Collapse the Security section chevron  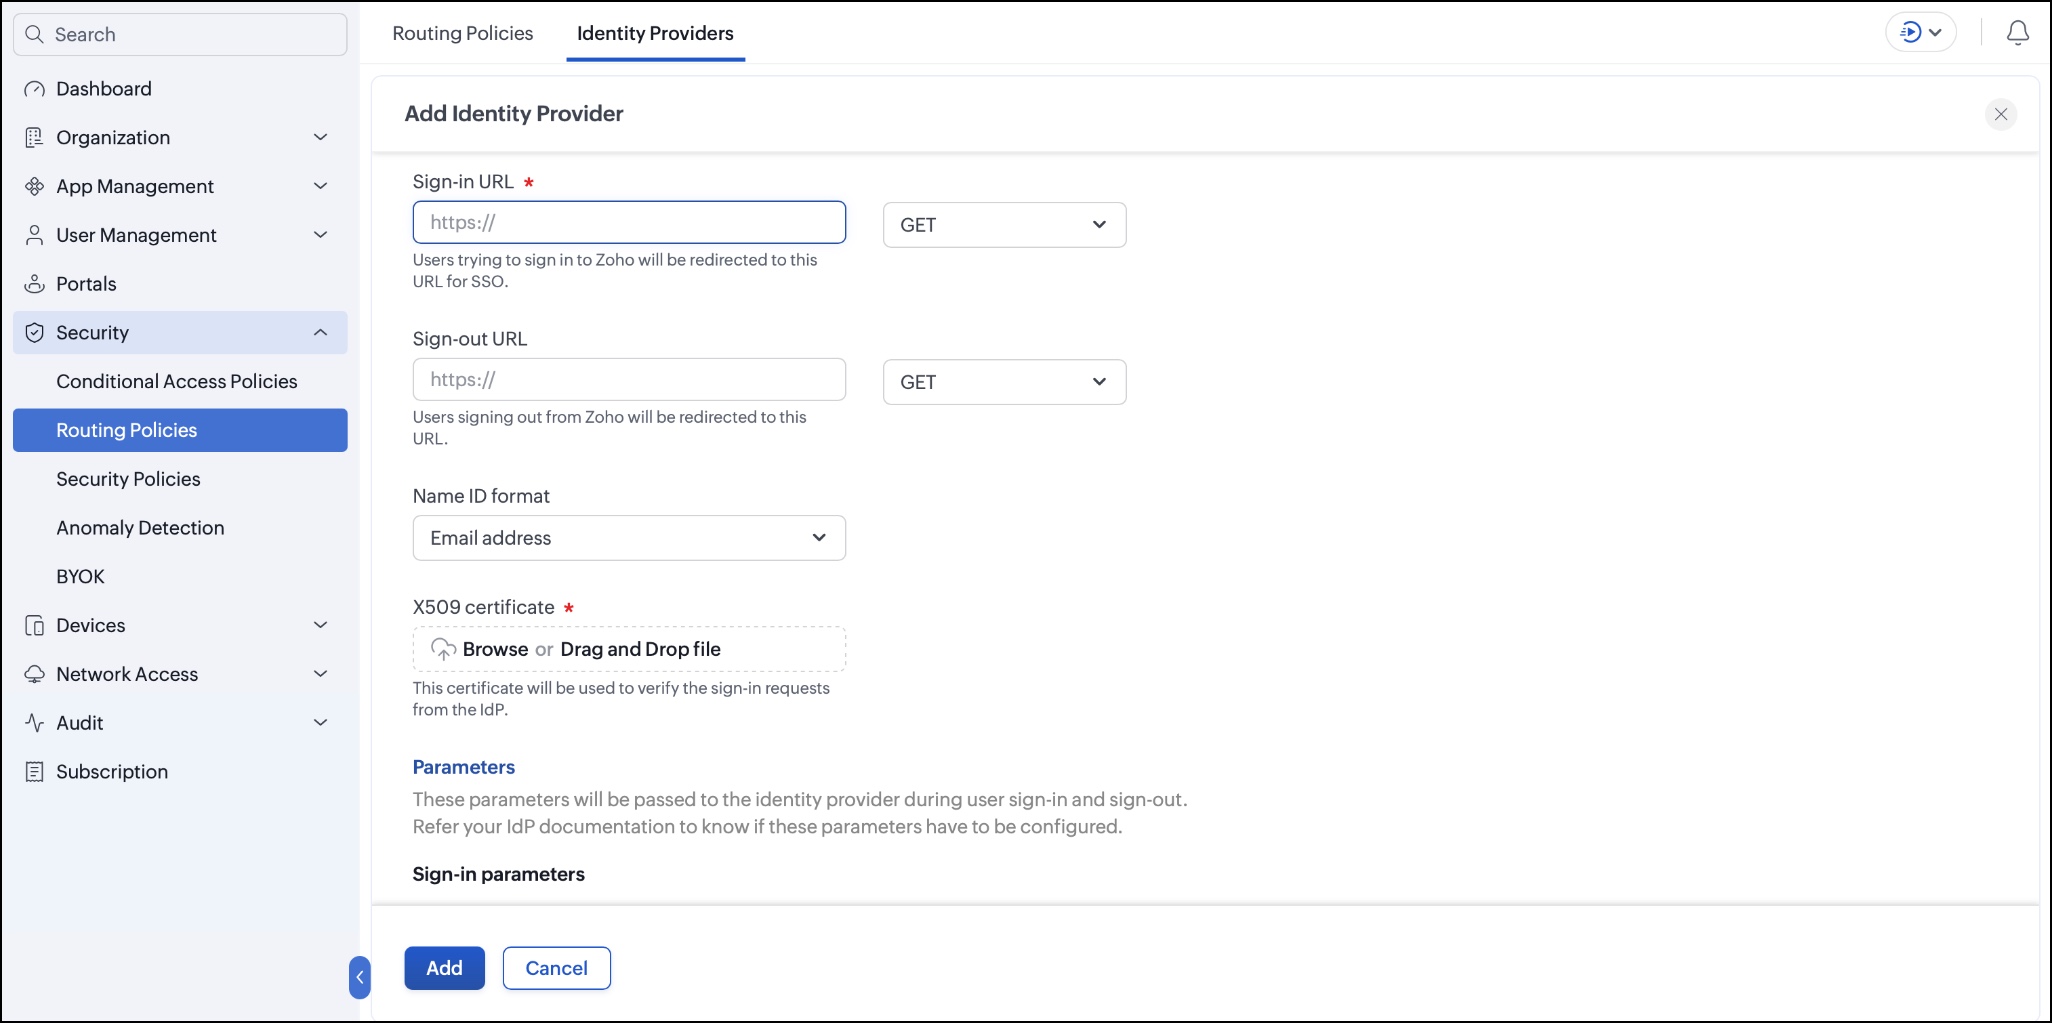coord(321,332)
